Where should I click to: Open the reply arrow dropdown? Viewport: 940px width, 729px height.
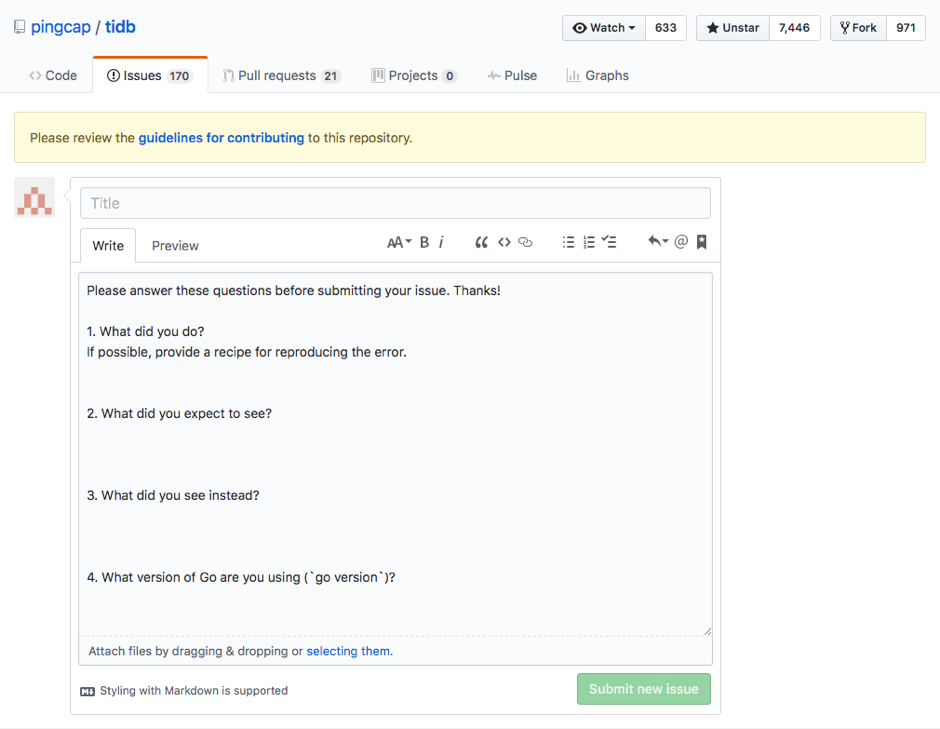tap(657, 241)
